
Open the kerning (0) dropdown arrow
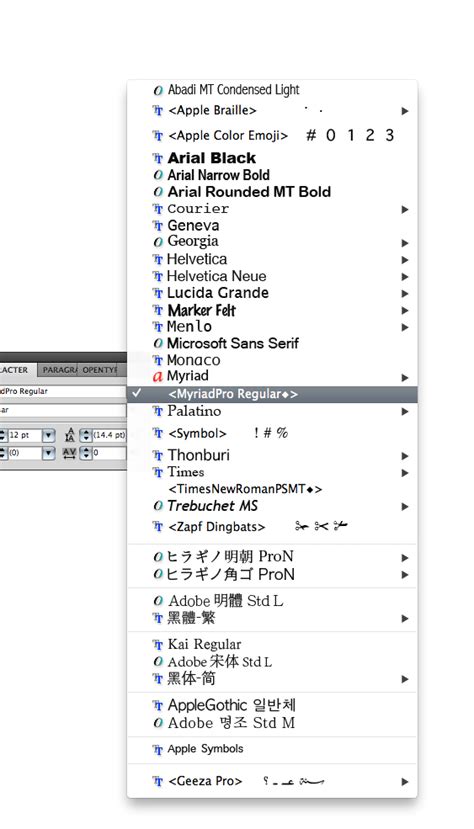49,453
